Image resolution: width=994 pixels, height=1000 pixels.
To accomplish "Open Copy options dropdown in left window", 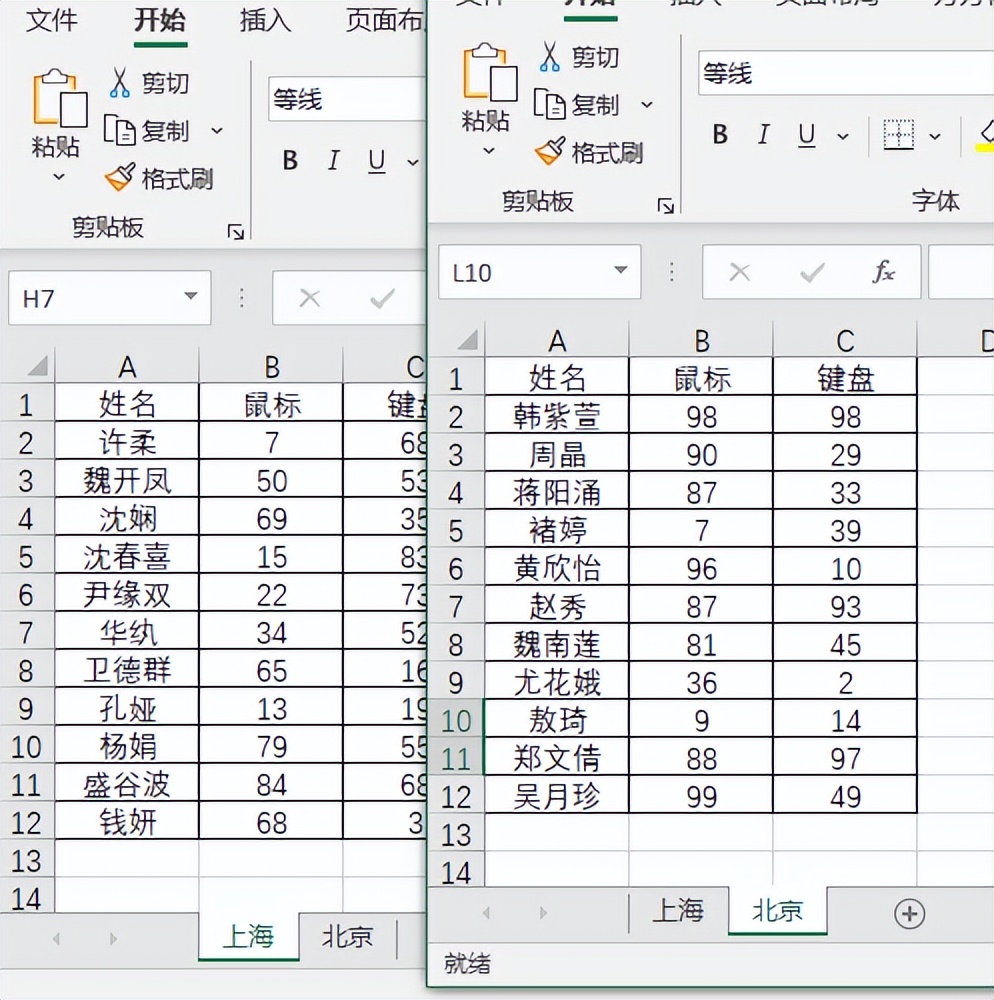I will tap(217, 131).
